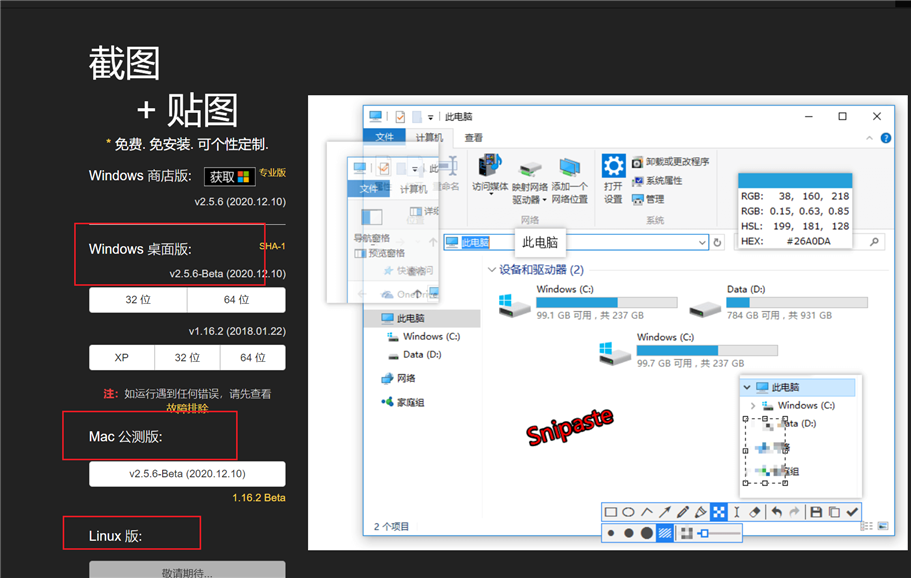Download 64 位 build of v1.16.2
This screenshot has width=911, height=578.
click(x=253, y=357)
